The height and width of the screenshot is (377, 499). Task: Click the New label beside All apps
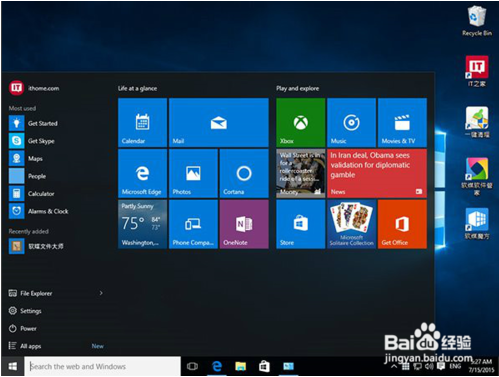coord(98,346)
